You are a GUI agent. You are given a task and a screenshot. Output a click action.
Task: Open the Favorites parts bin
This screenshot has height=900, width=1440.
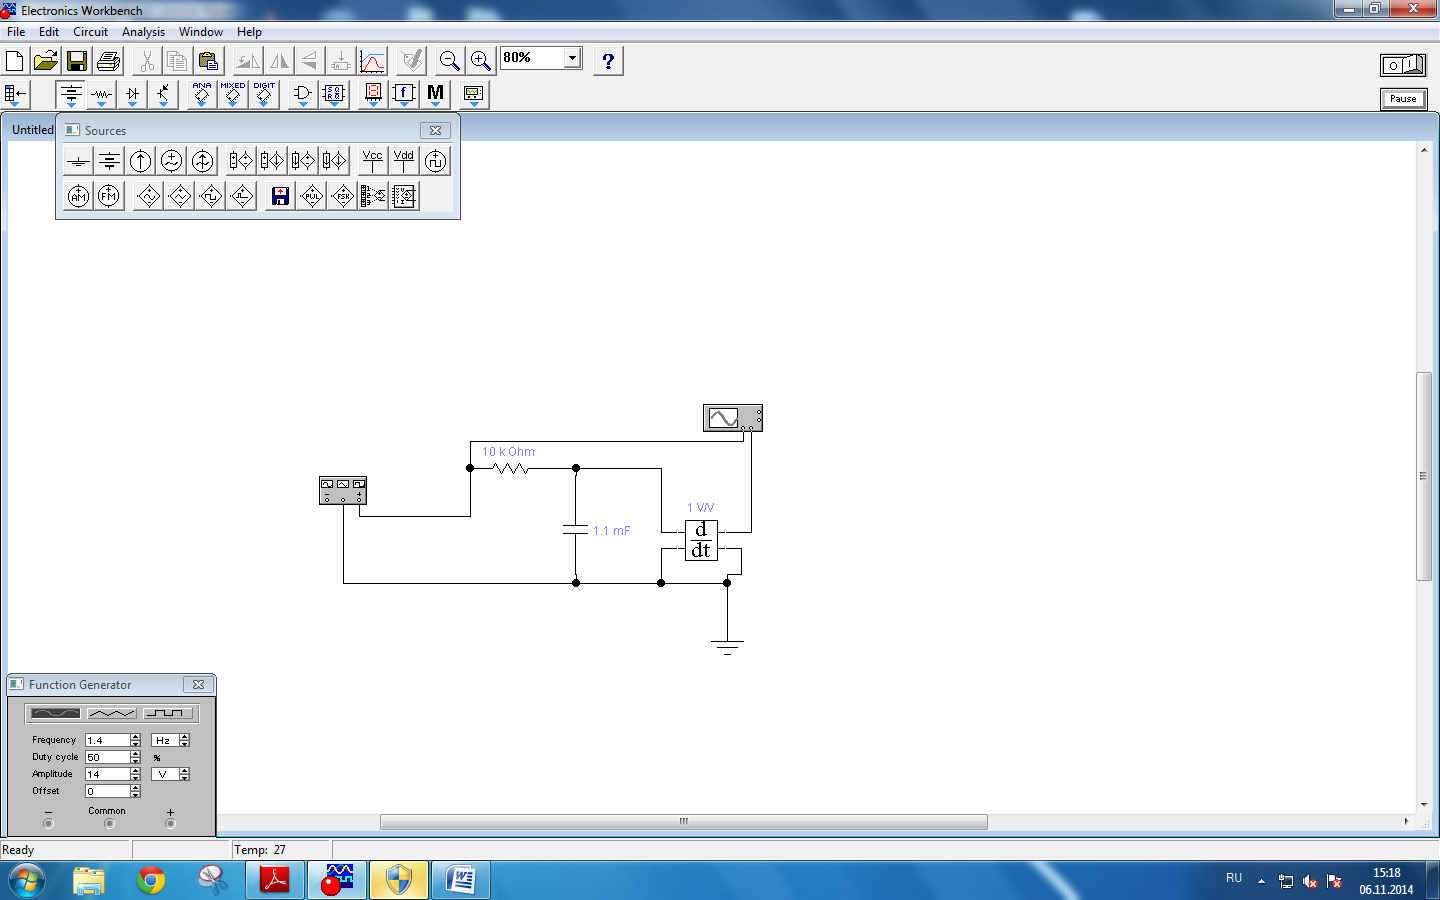15,95
